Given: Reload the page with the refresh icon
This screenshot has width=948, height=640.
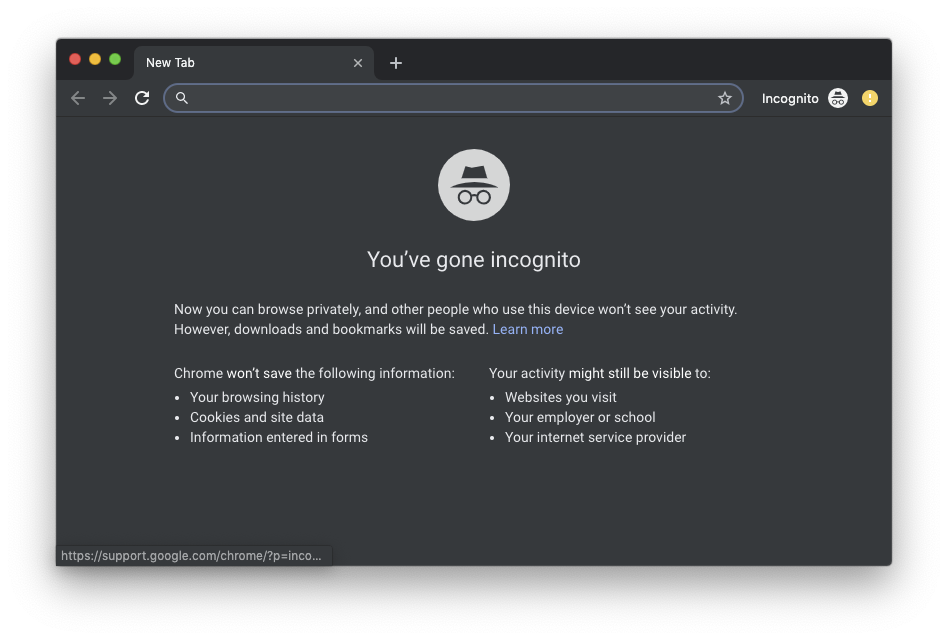Looking at the screenshot, I should point(142,98).
